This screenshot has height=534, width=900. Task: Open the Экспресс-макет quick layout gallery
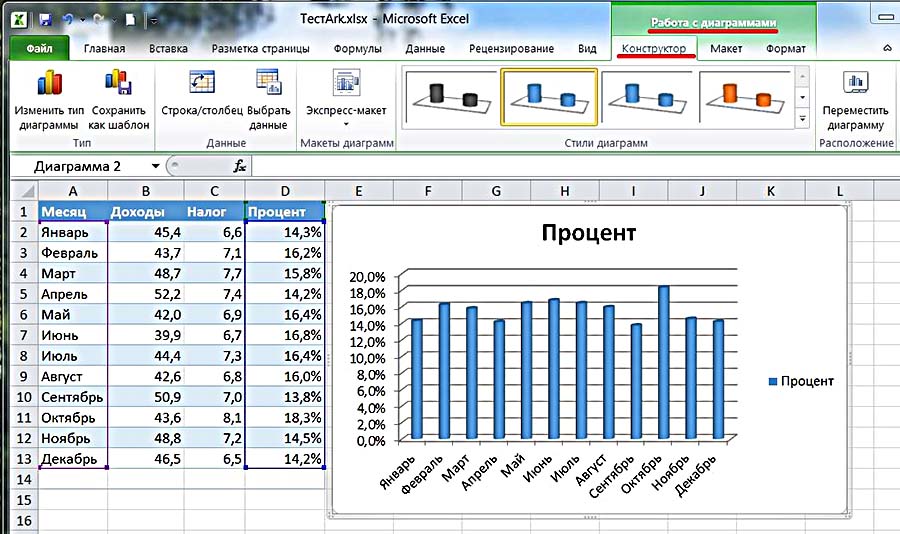pyautogui.click(x=346, y=98)
